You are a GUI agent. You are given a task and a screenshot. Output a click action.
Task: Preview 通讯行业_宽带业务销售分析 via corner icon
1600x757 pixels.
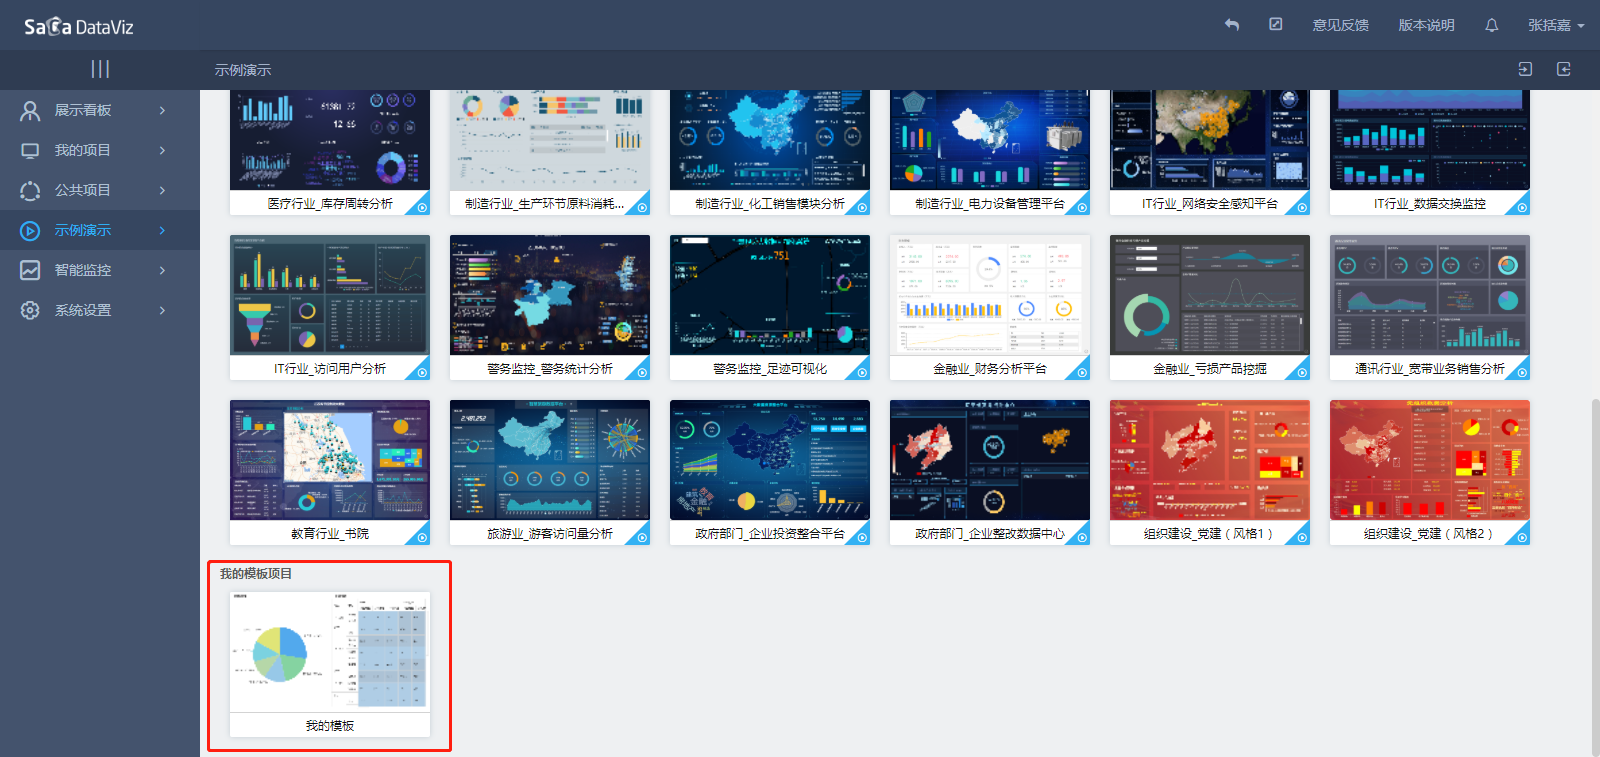[x=1522, y=372]
